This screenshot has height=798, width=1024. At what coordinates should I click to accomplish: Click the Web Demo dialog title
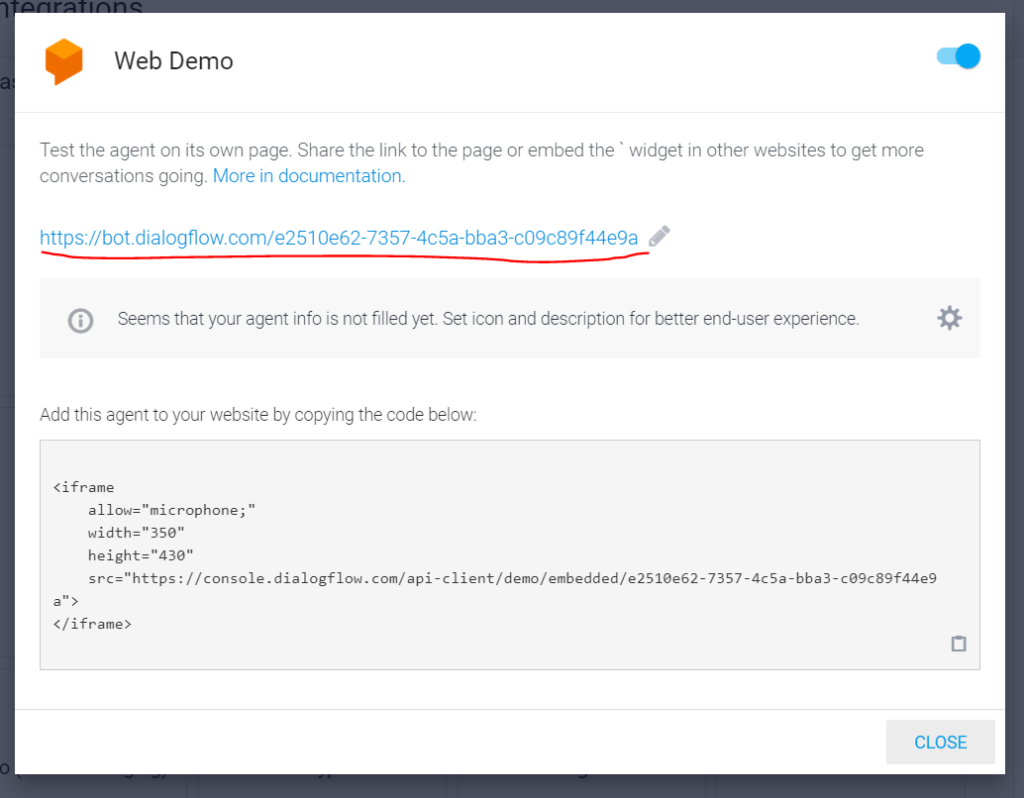(x=174, y=61)
